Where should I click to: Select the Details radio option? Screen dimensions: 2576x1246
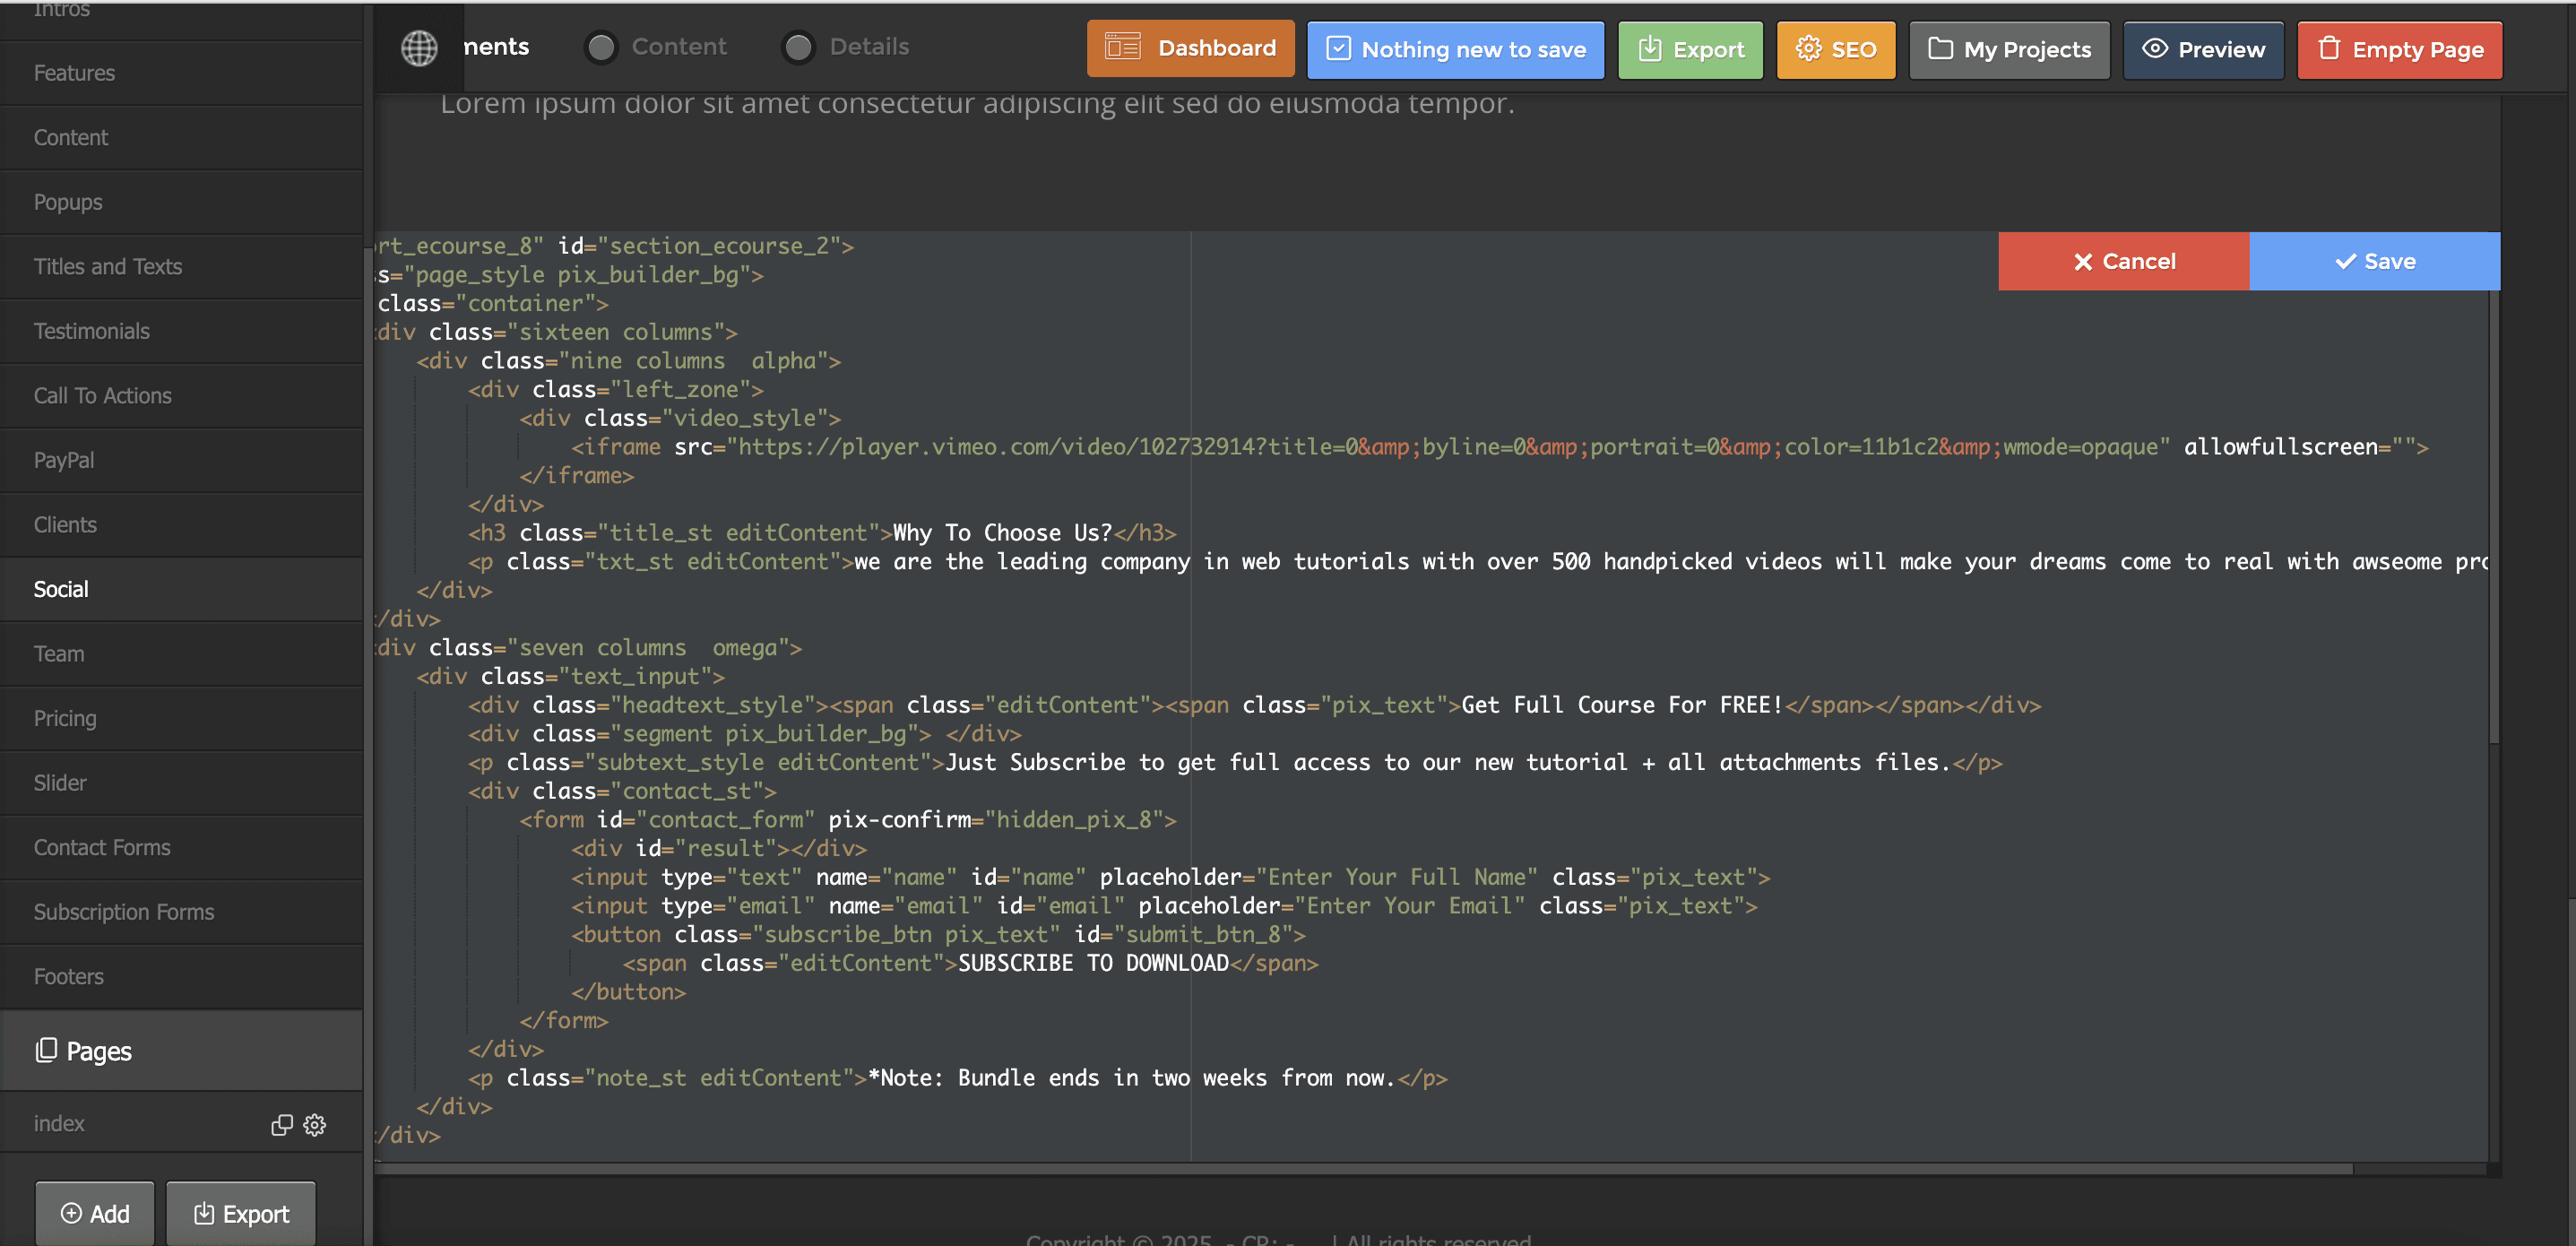[x=798, y=47]
